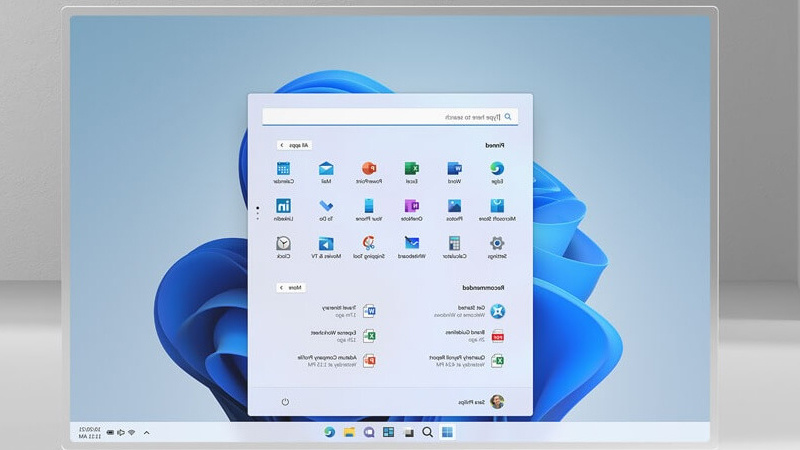Screen dimensions: 800x450
Task: Open File Explorer from the taskbar
Action: [349, 433]
